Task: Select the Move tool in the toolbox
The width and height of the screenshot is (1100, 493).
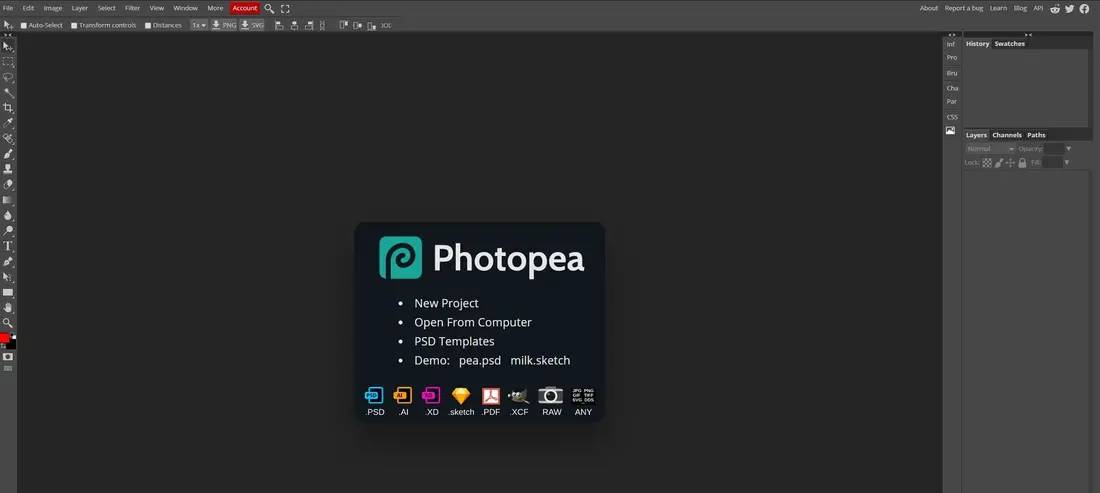Action: pos(8,46)
